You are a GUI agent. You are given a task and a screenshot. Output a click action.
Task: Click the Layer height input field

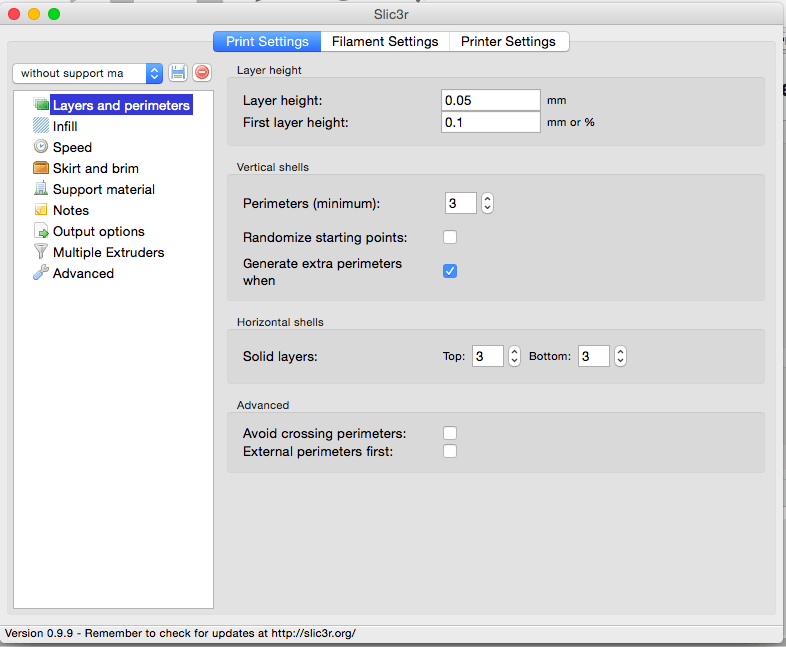coord(491,100)
